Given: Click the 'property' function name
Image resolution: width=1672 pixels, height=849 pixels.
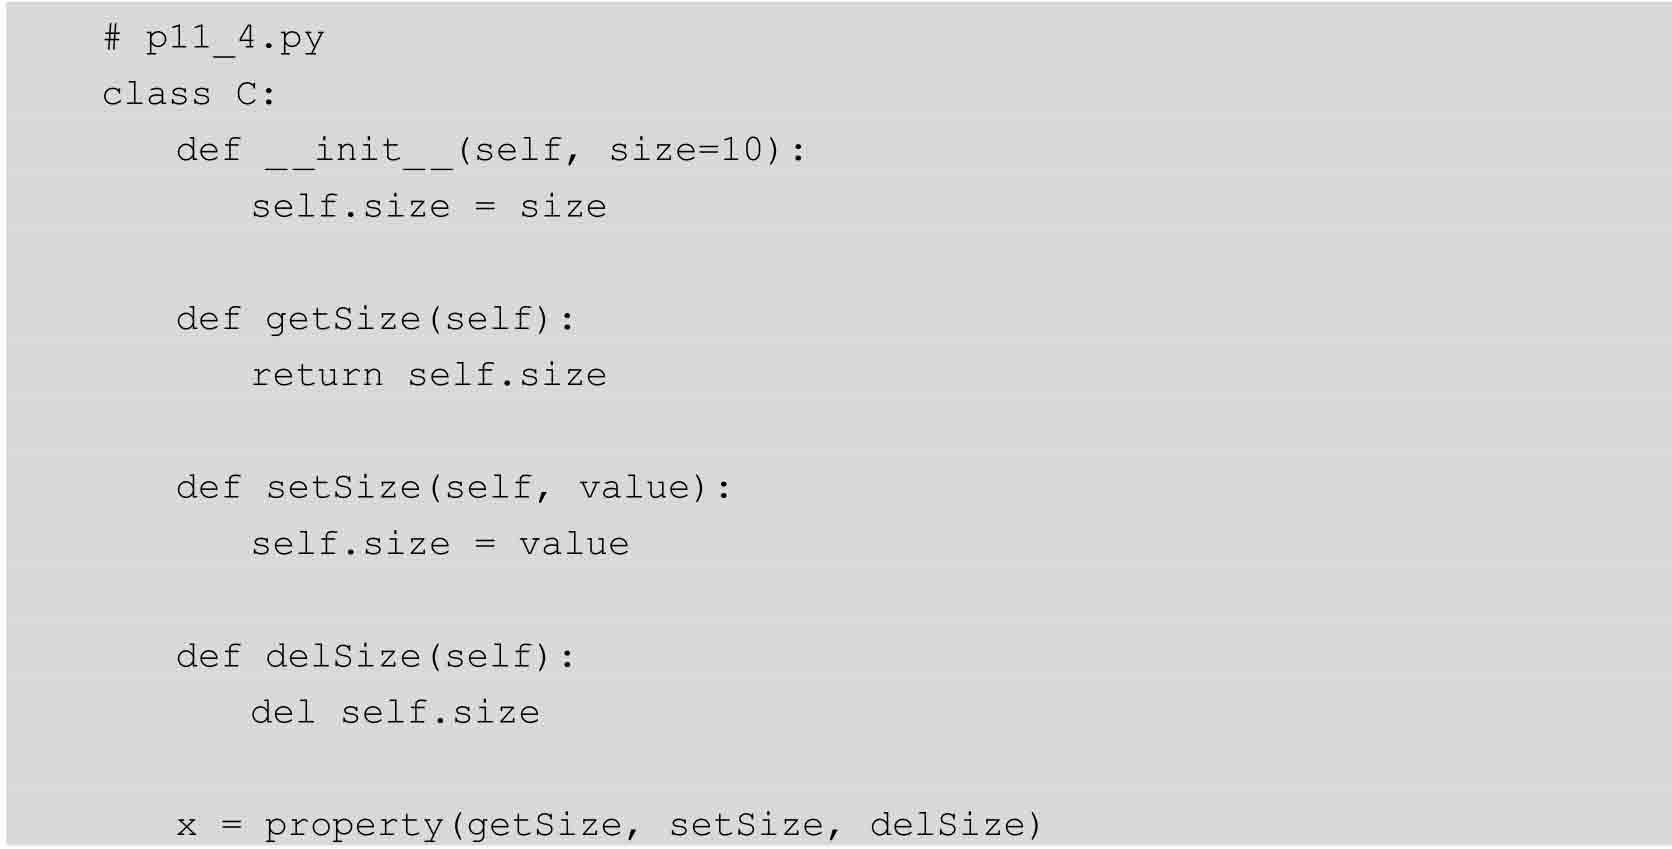Looking at the screenshot, I should tap(353, 826).
